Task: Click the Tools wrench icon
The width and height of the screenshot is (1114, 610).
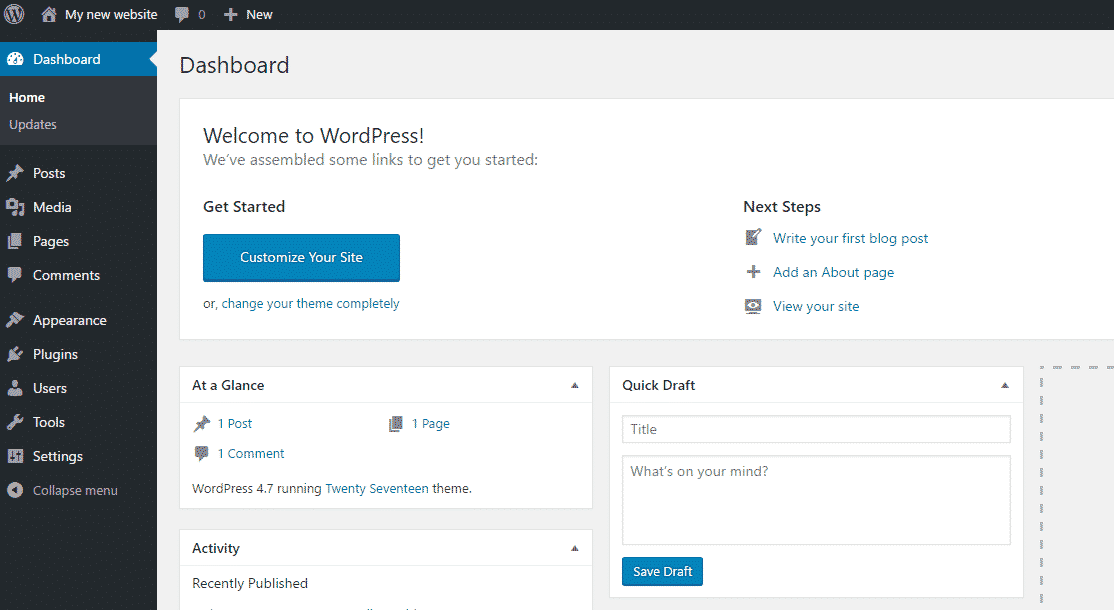Action: pos(15,423)
